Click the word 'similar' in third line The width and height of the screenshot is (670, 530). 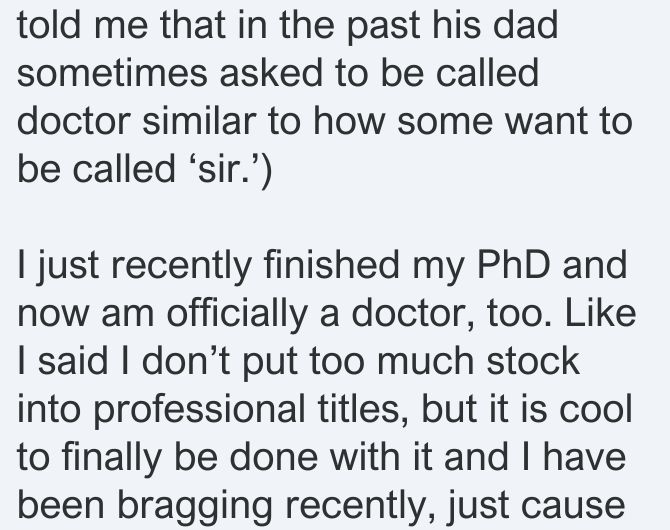pyautogui.click(x=199, y=121)
